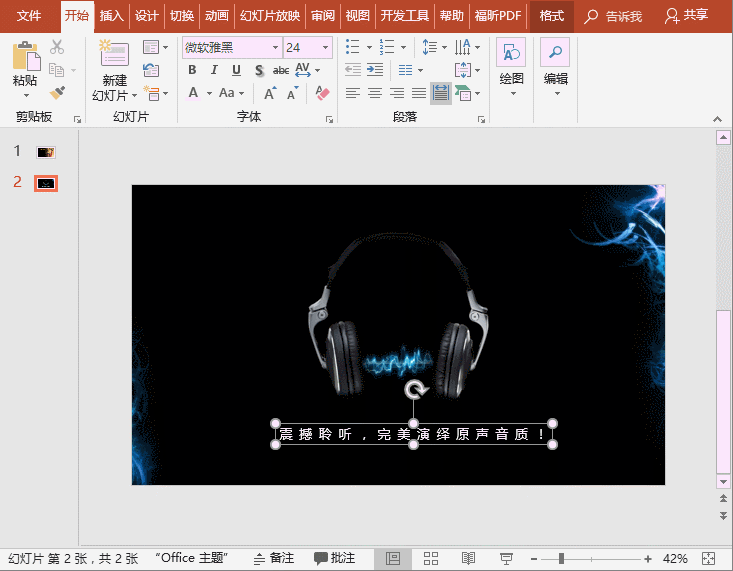Switch to Slide Sorter view
The height and width of the screenshot is (571, 733).
click(431, 558)
